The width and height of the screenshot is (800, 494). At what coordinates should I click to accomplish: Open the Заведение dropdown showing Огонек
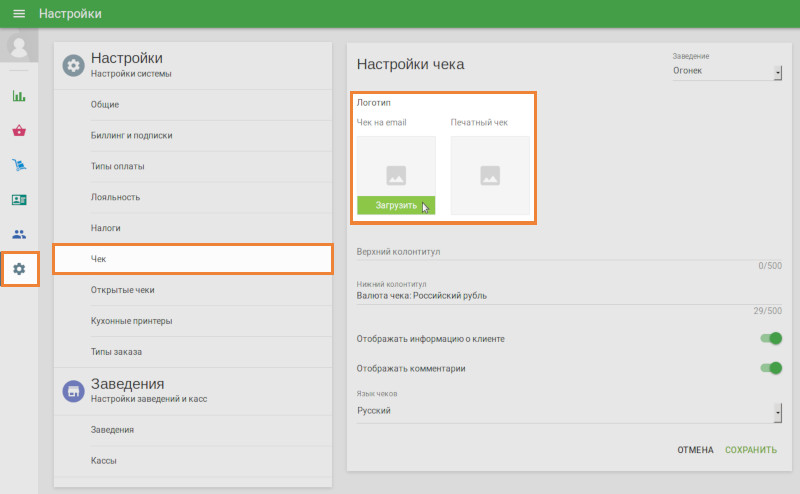727,71
